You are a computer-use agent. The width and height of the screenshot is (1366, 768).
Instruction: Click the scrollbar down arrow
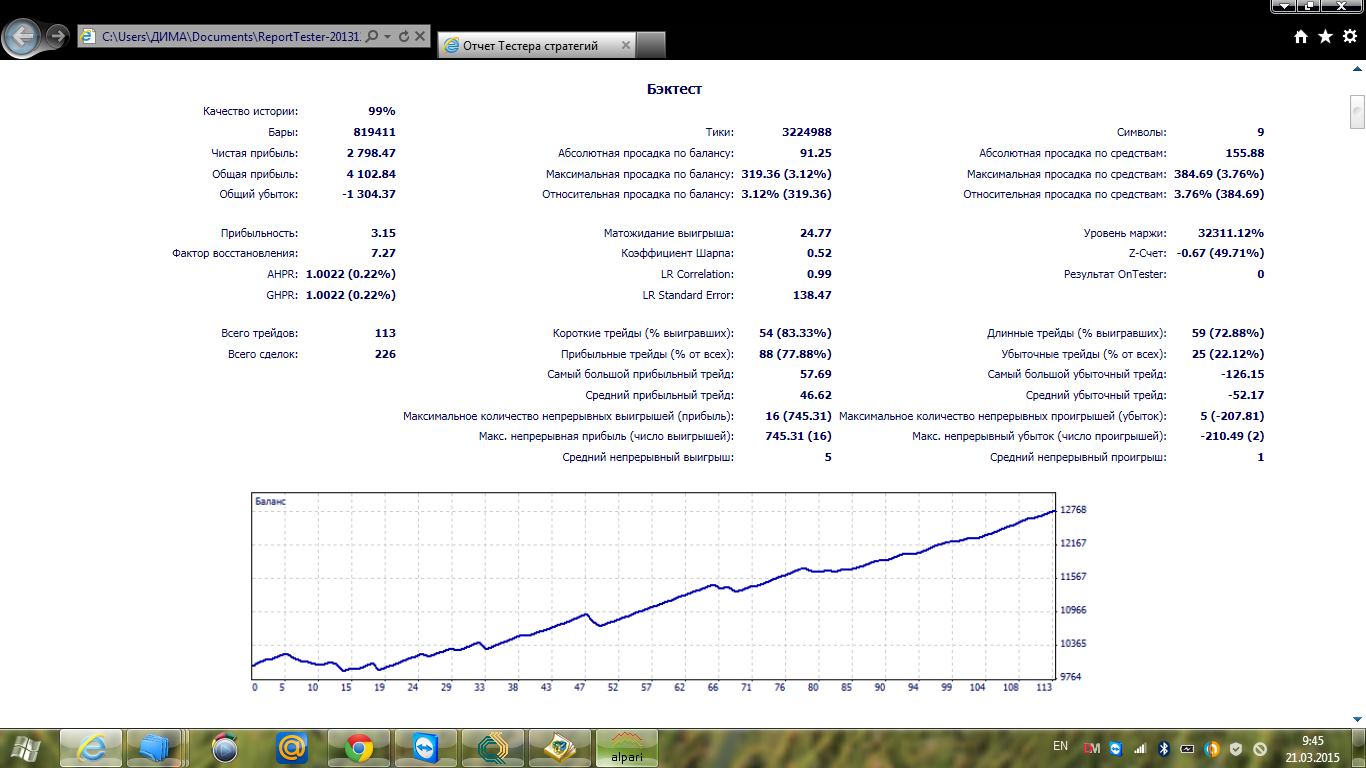pos(1357,719)
